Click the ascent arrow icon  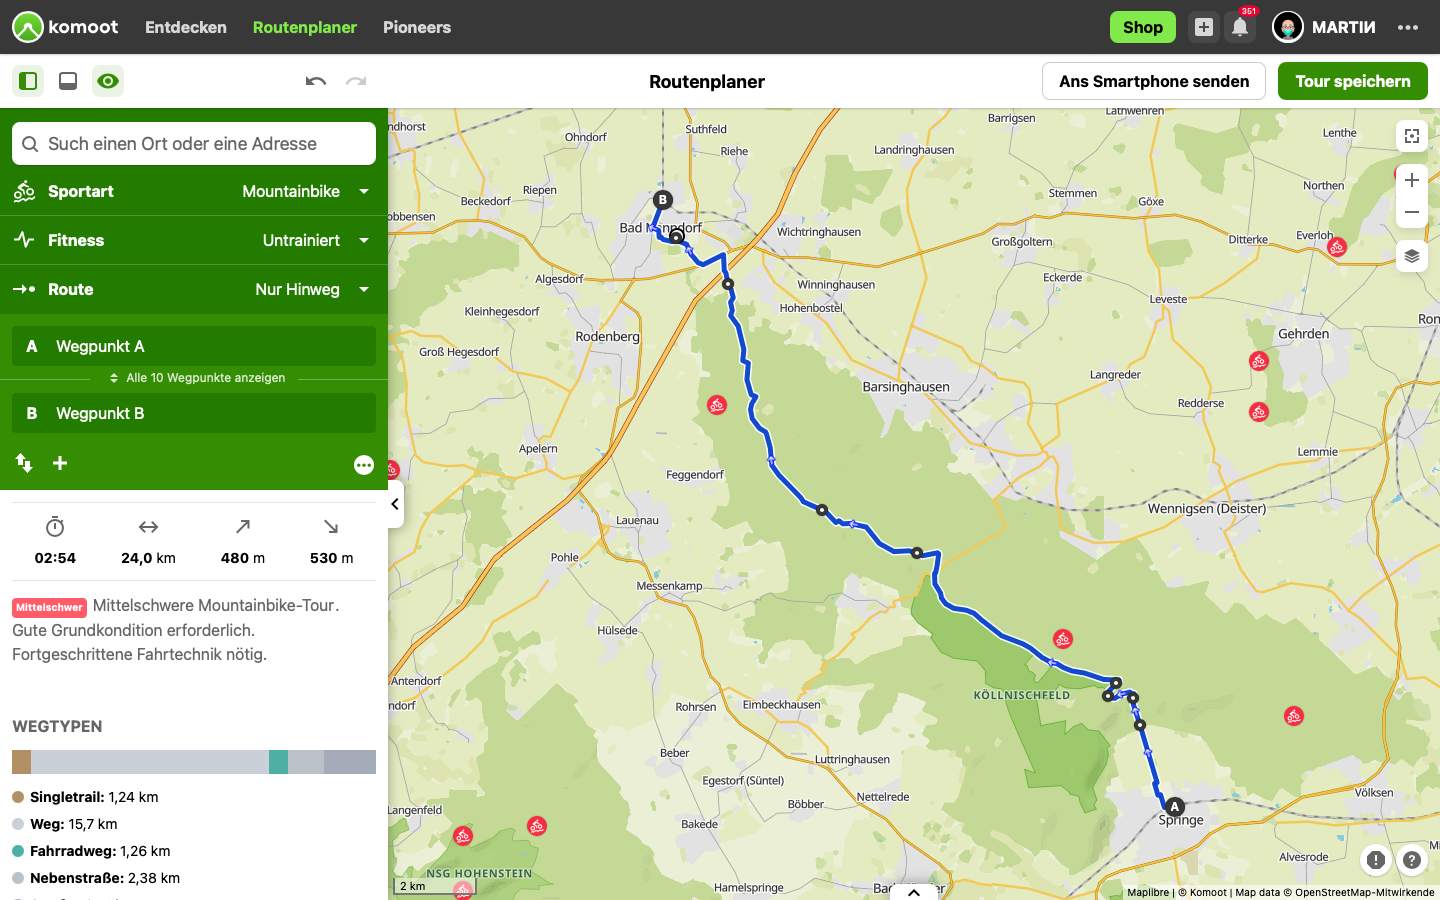(243, 526)
